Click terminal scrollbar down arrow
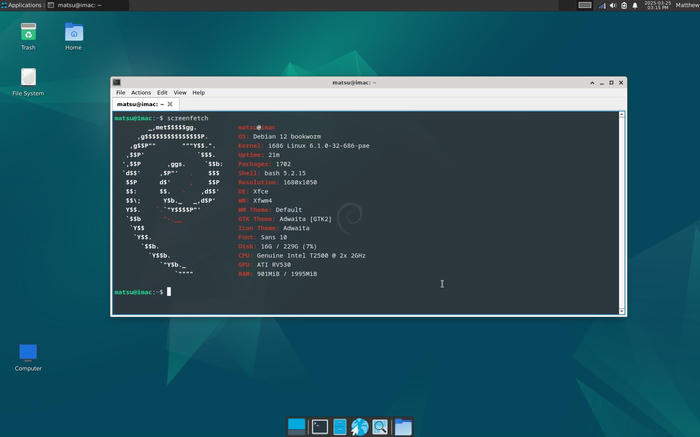The image size is (700, 437). [x=621, y=311]
